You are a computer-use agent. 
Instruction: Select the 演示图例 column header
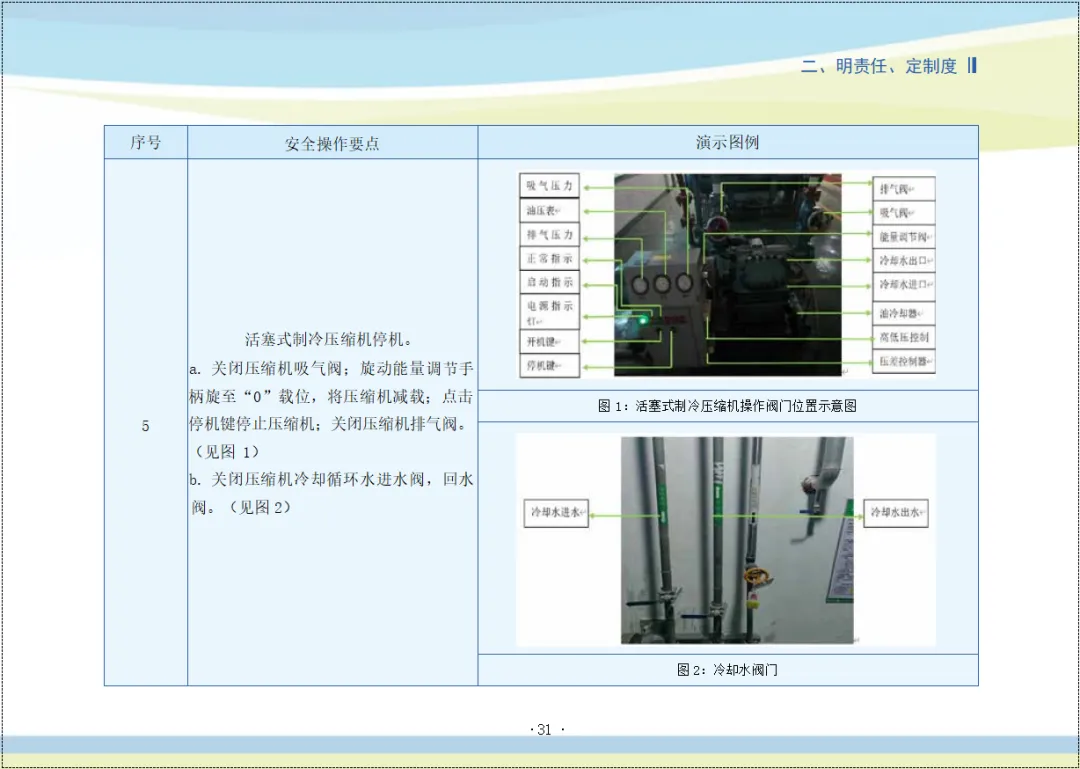click(727, 143)
